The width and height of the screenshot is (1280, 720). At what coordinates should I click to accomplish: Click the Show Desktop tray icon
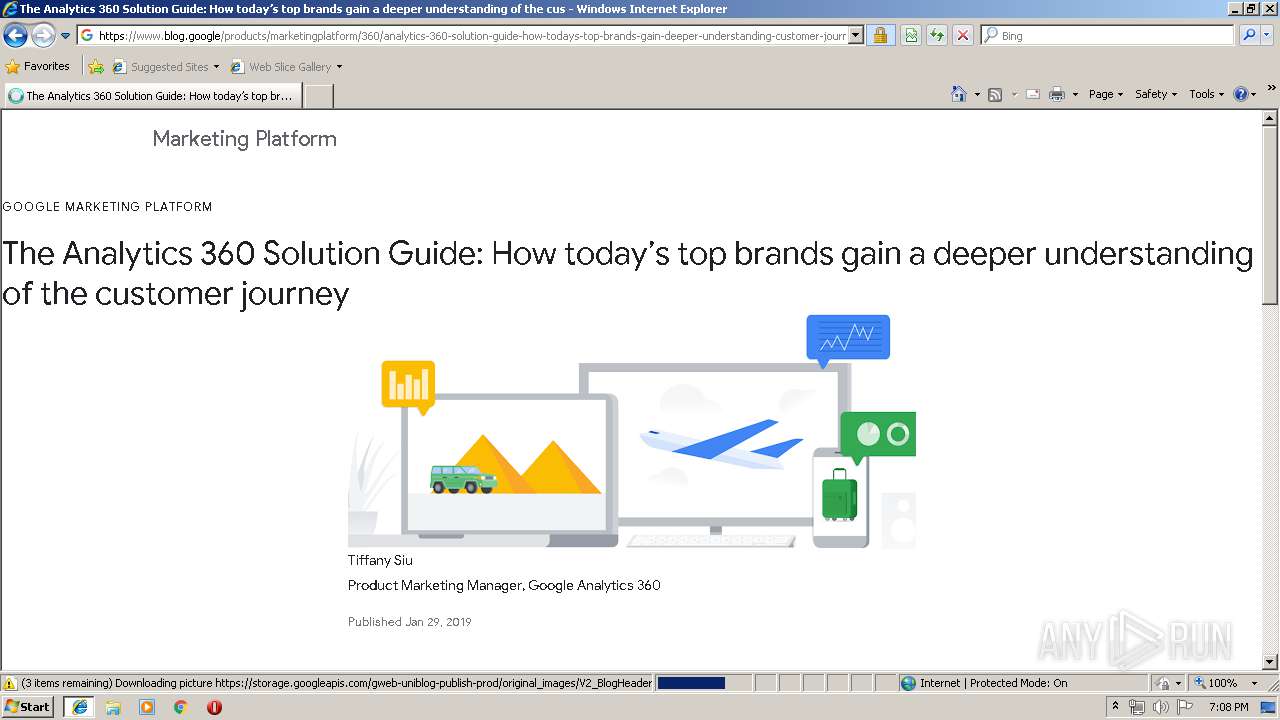point(1270,707)
